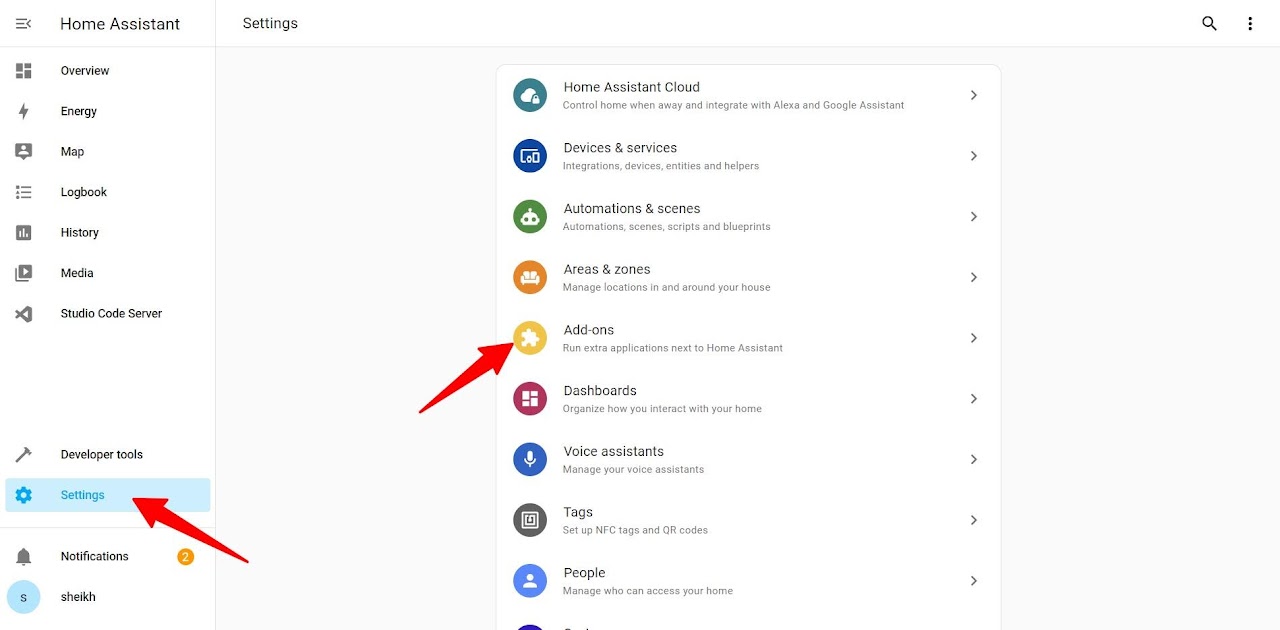The image size is (1280, 630).
Task: Expand Dashboards chevron arrow
Action: [x=974, y=399]
